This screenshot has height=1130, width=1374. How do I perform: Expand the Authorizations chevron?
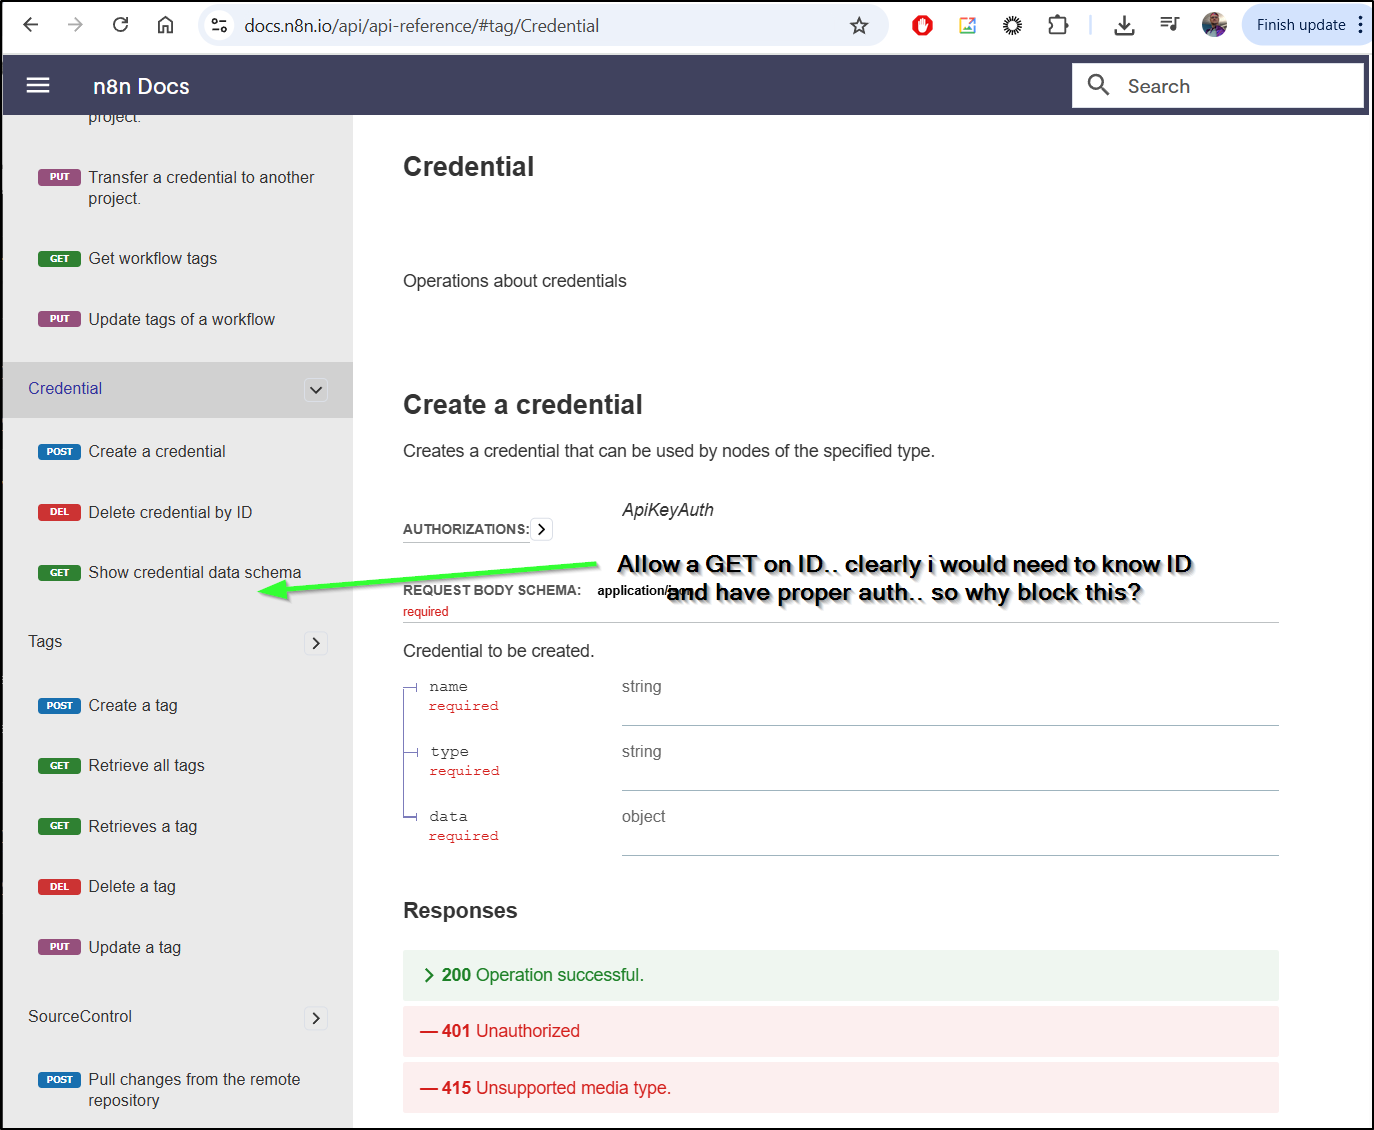(541, 529)
